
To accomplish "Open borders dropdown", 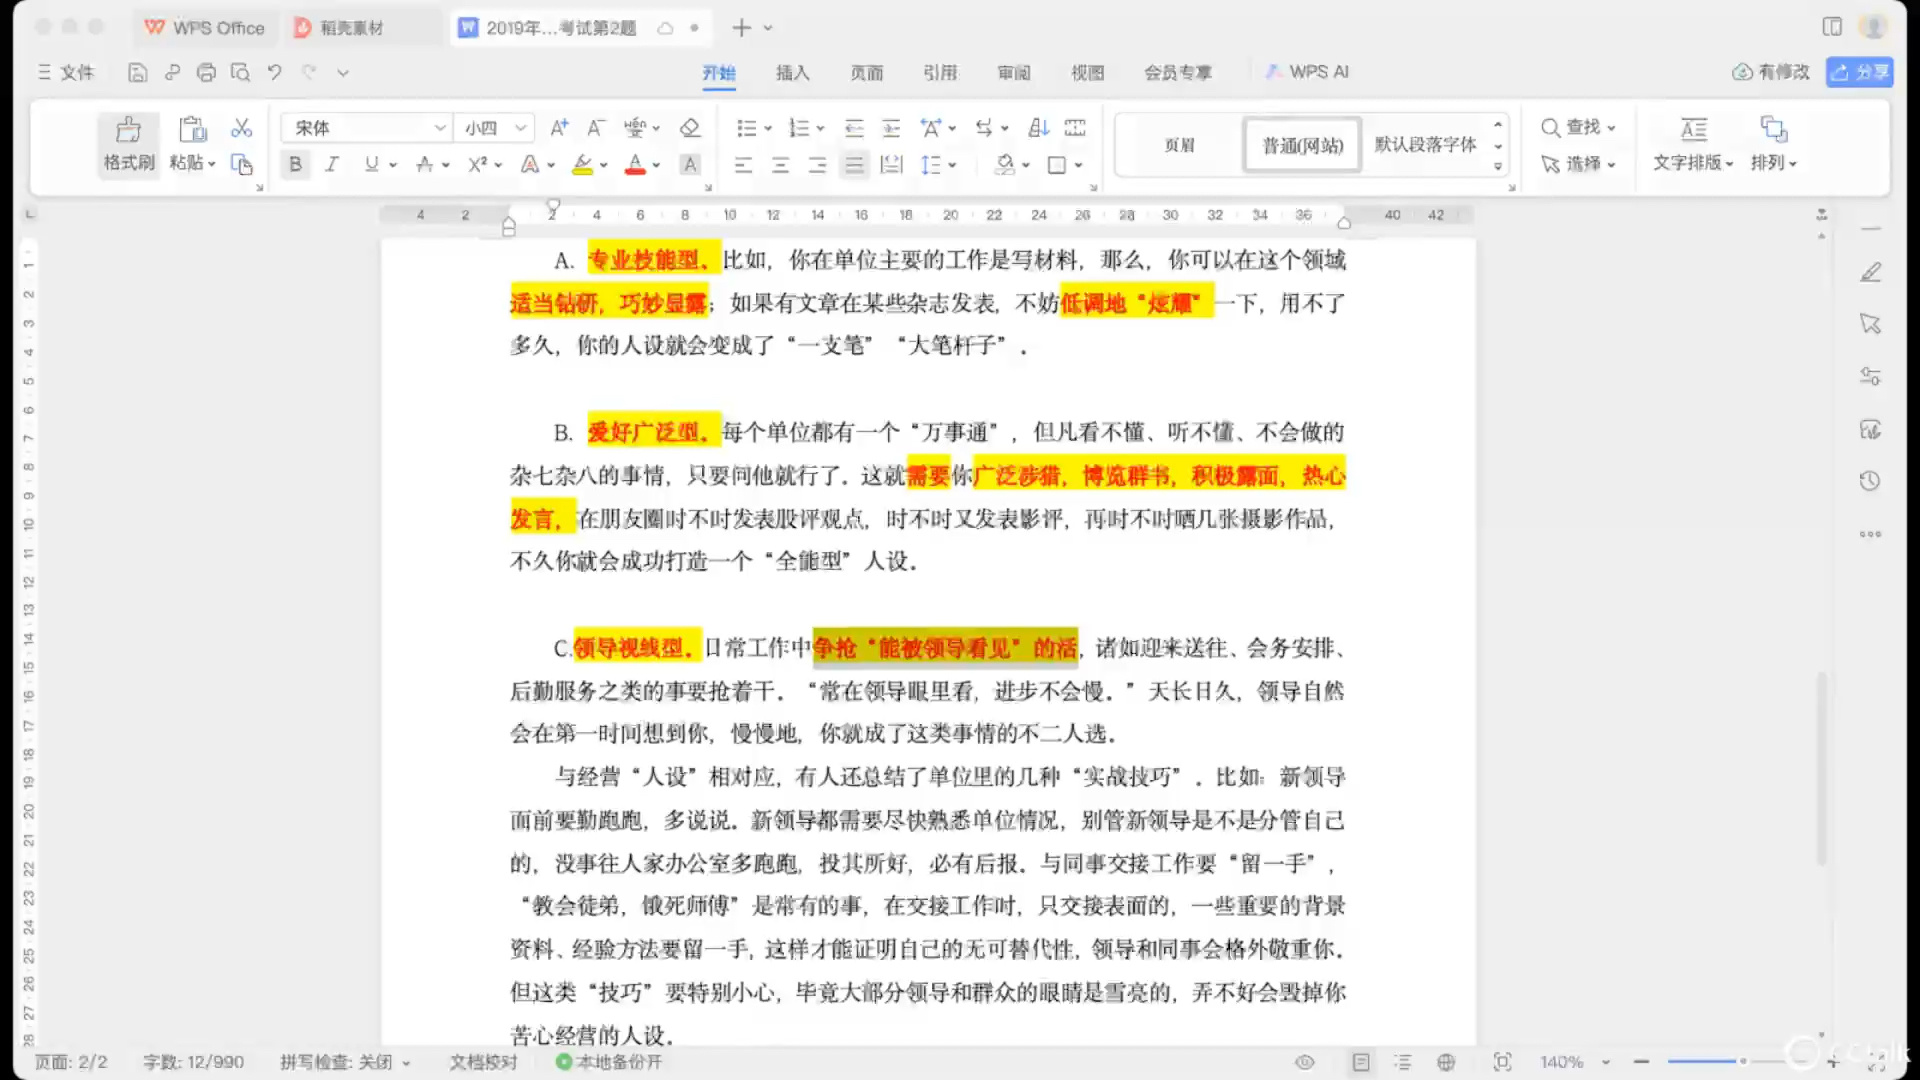I will [1079, 165].
